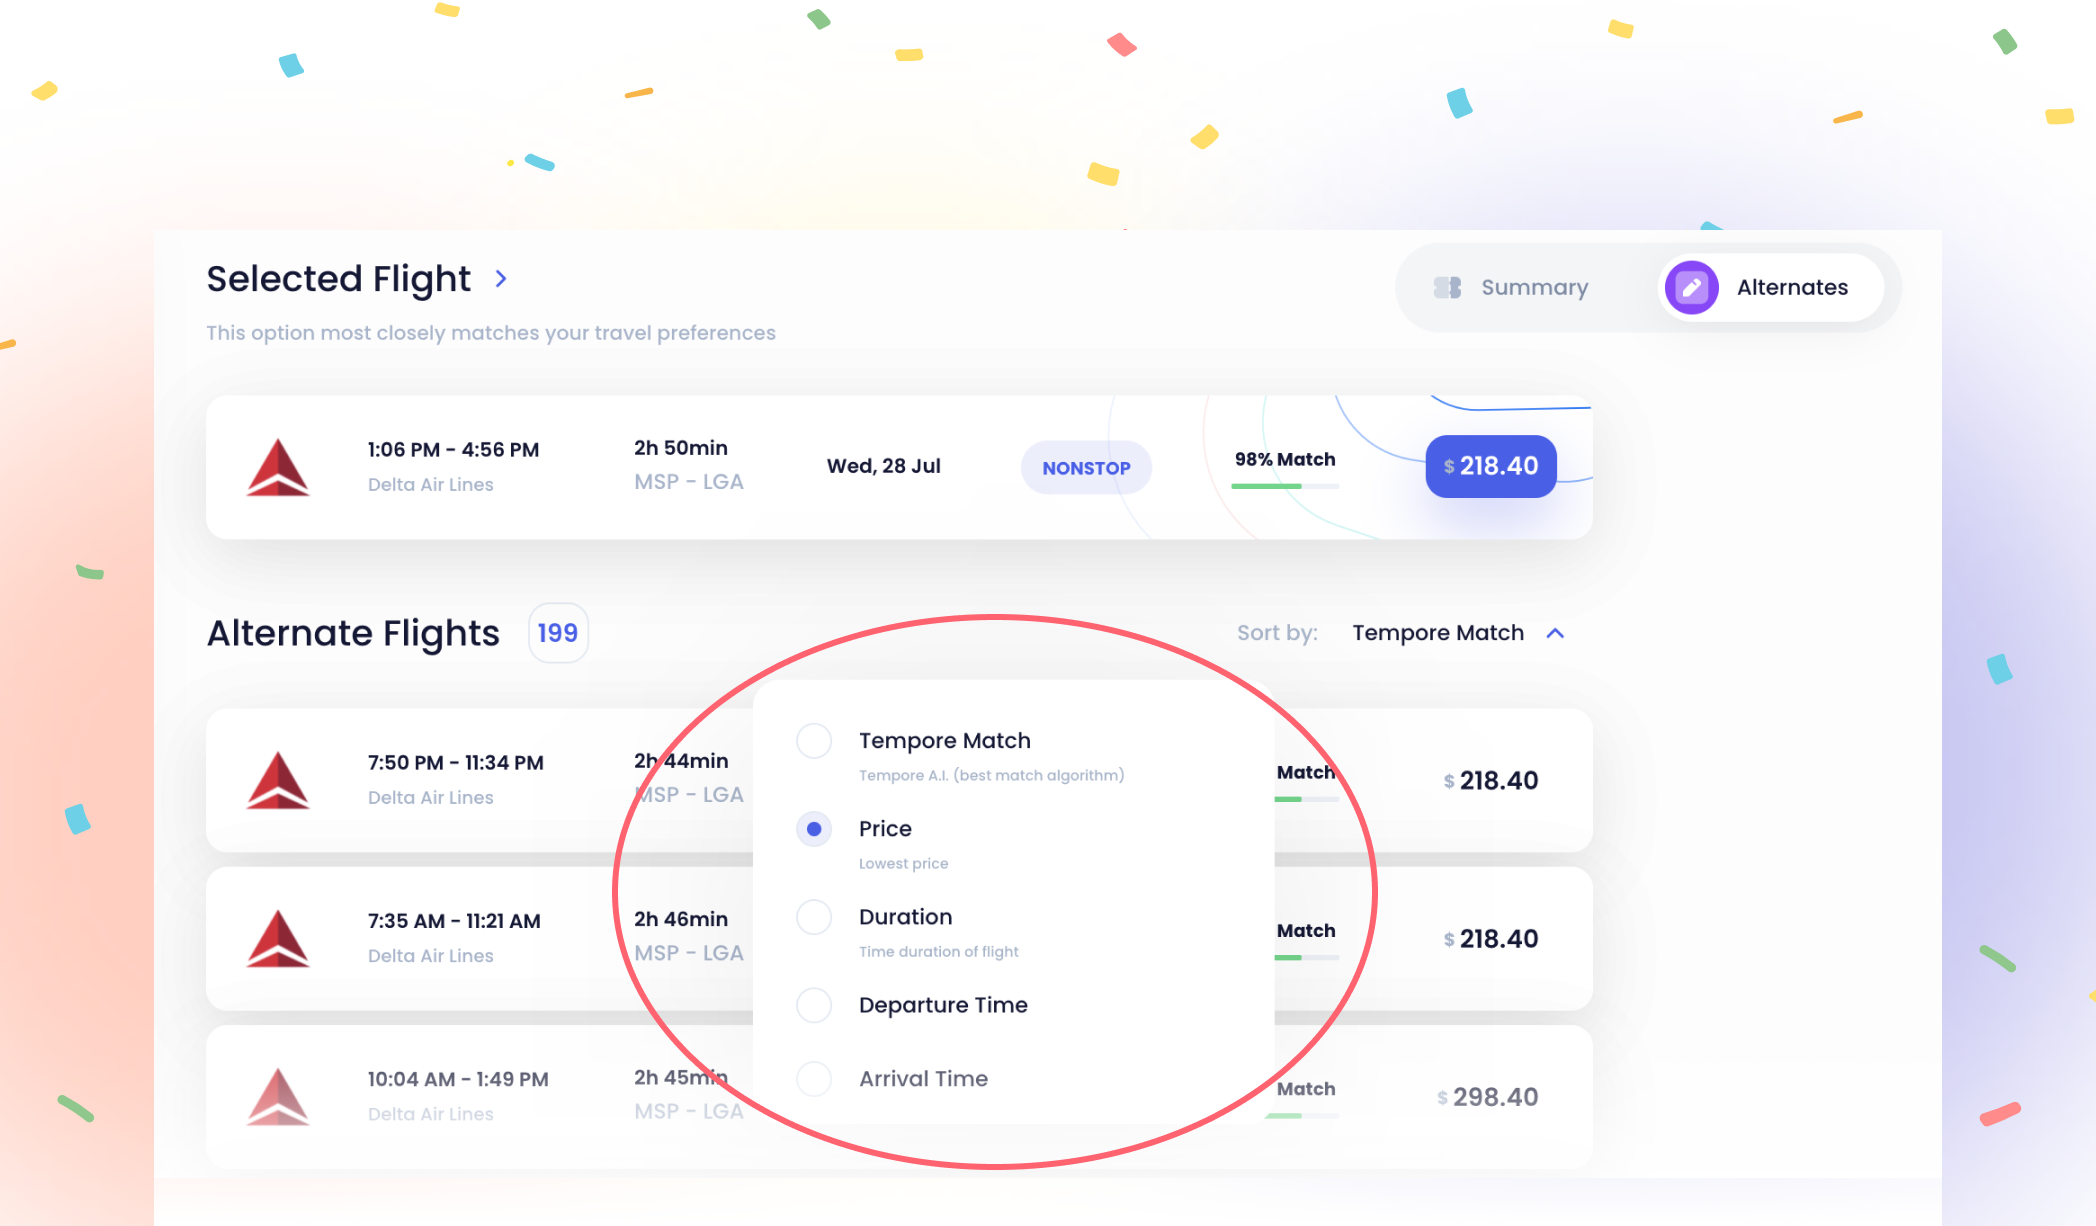Click the 'Tempore A.I. (best match algorithm)' text
This screenshot has height=1226, width=2096.
991,776
